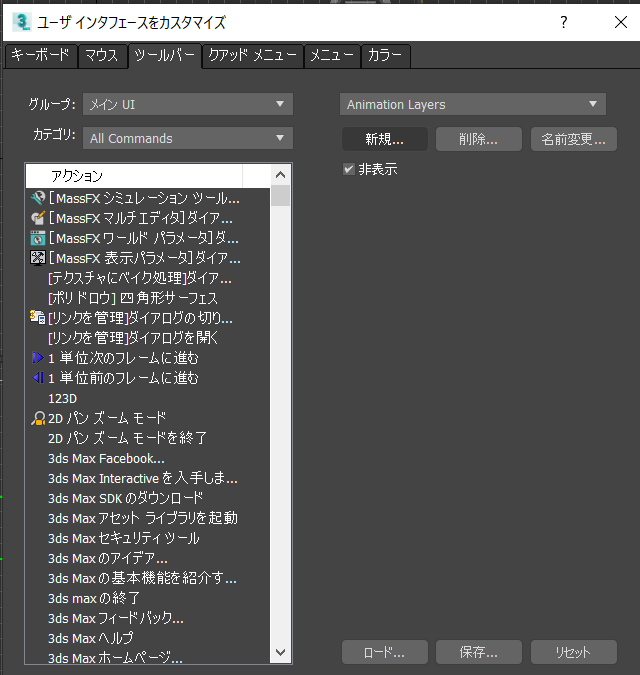
Task: Select 3ds Max セキュリティ ツール action
Action: (124, 538)
